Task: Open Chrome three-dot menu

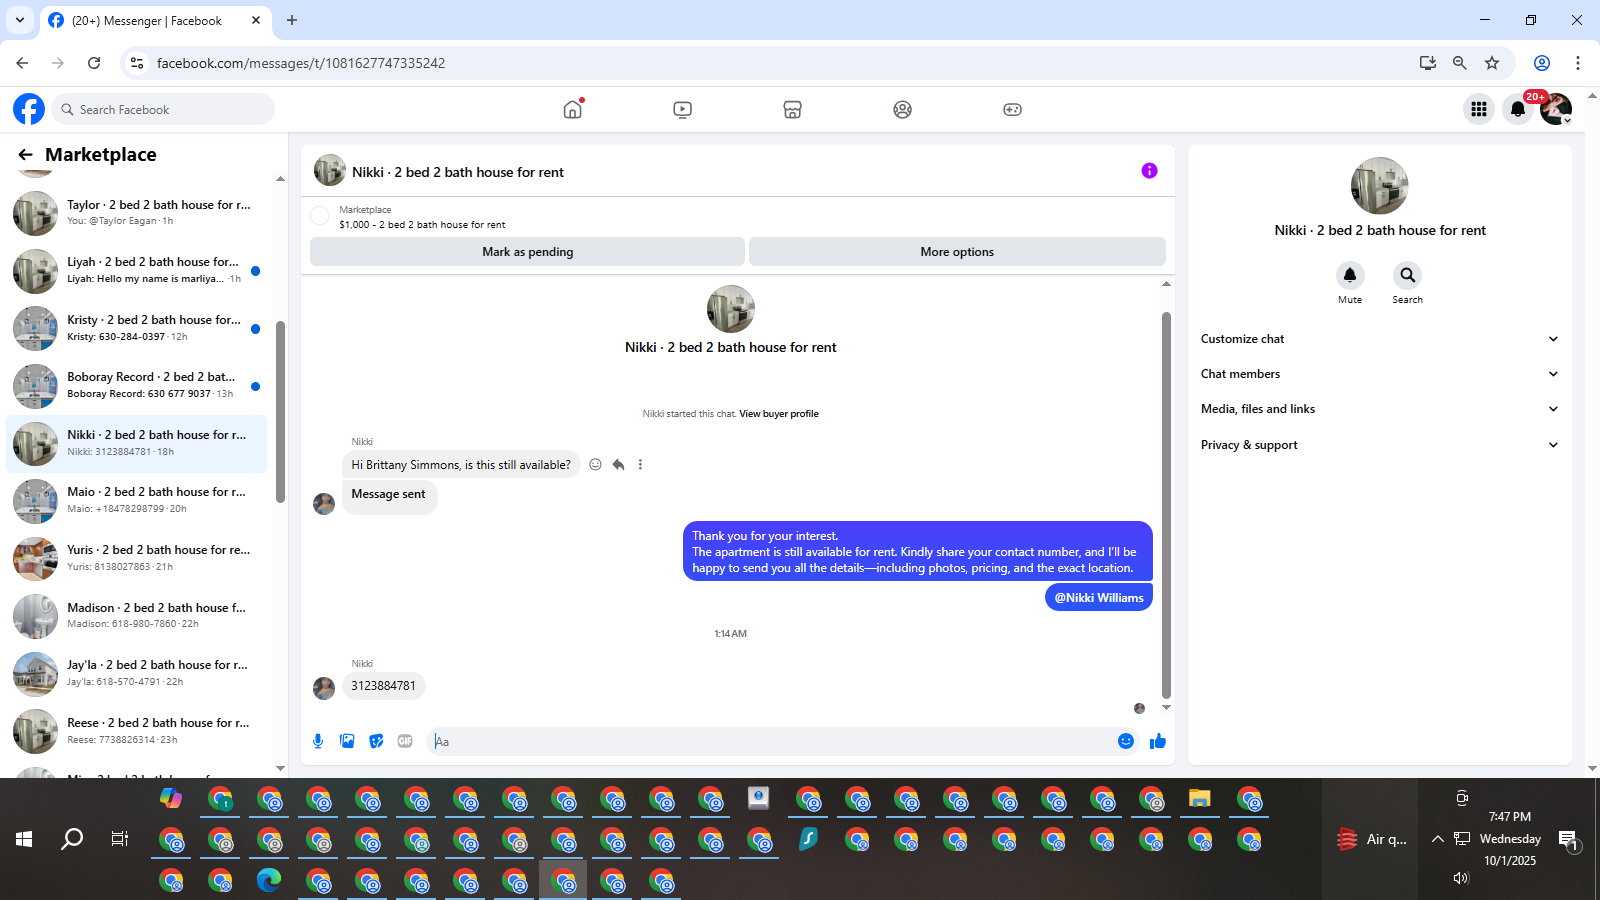Action: tap(1578, 63)
